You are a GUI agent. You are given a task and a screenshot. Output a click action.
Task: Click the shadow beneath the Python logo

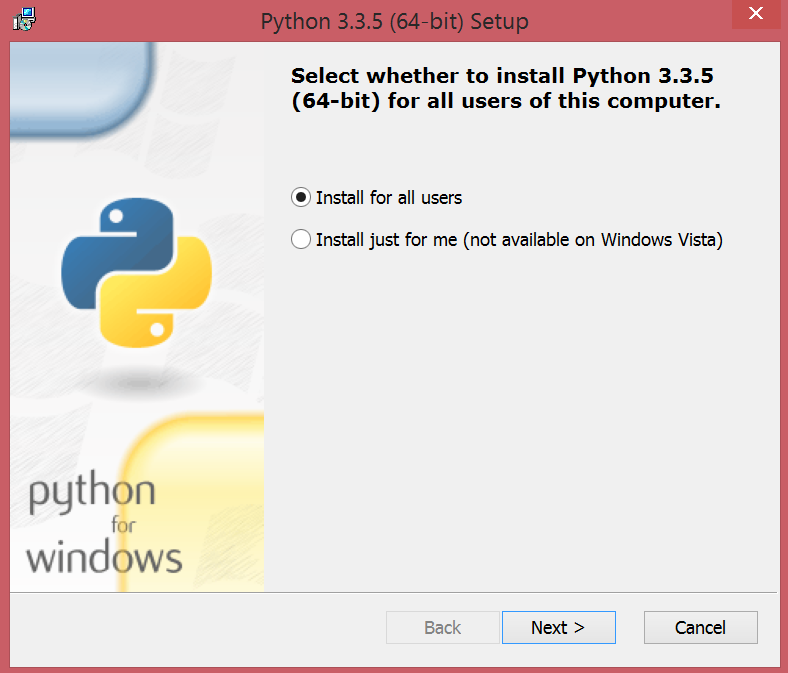pyautogui.click(x=136, y=380)
